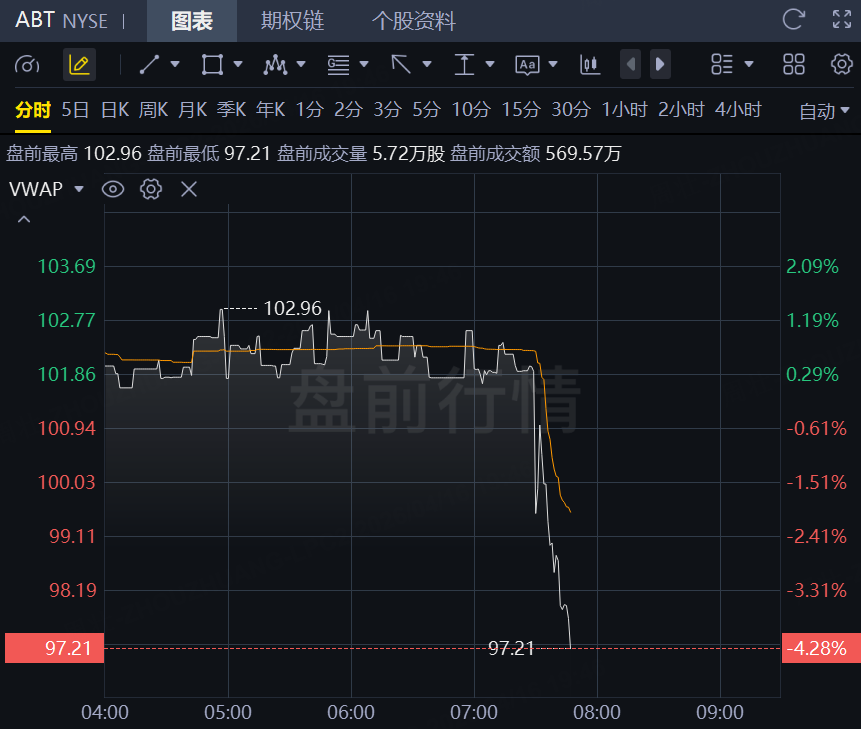Viewport: 861px width, 729px height.
Task: Click the chart replay gauge icon
Action: (27, 65)
